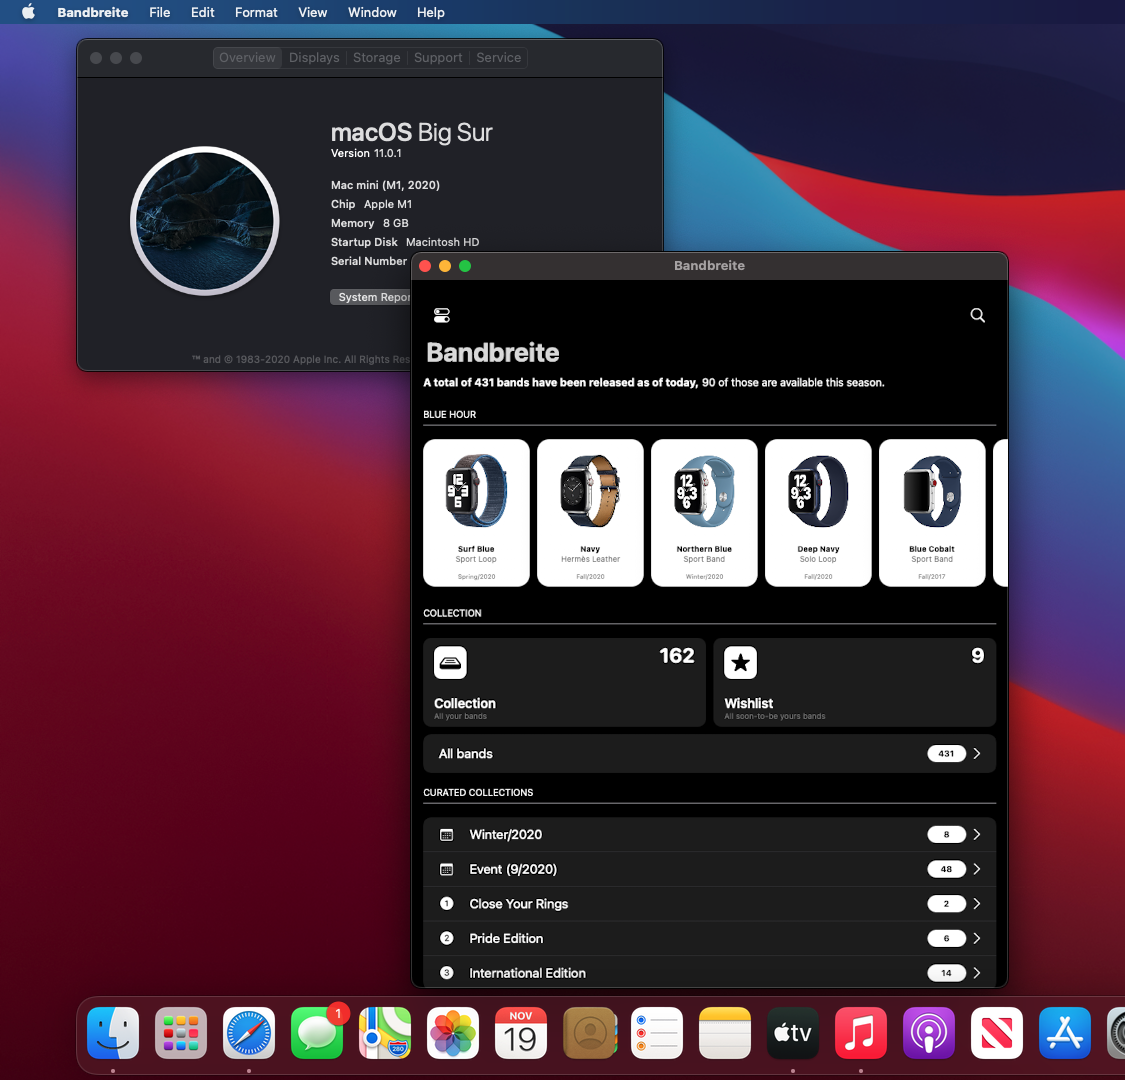The width and height of the screenshot is (1125, 1080).
Task: Open the Edit menu
Action: (202, 12)
